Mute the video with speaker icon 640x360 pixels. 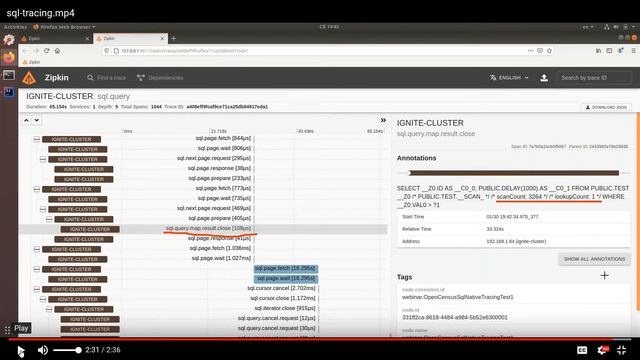42,350
